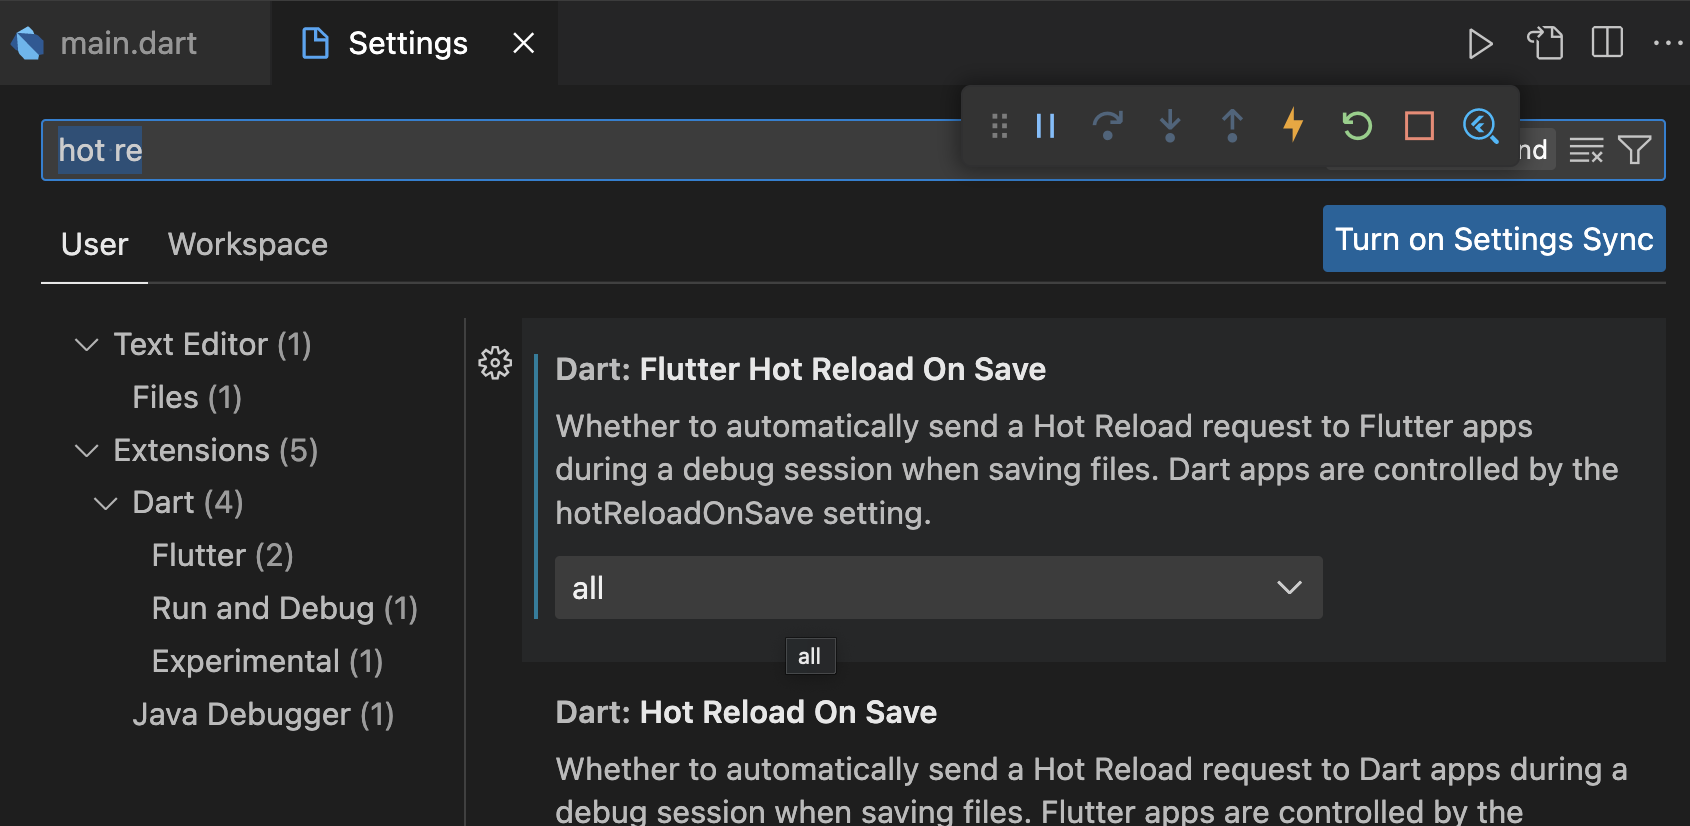Open Flutter Hot Reload On Save dropdown
The width and height of the screenshot is (1690, 826).
(x=939, y=588)
